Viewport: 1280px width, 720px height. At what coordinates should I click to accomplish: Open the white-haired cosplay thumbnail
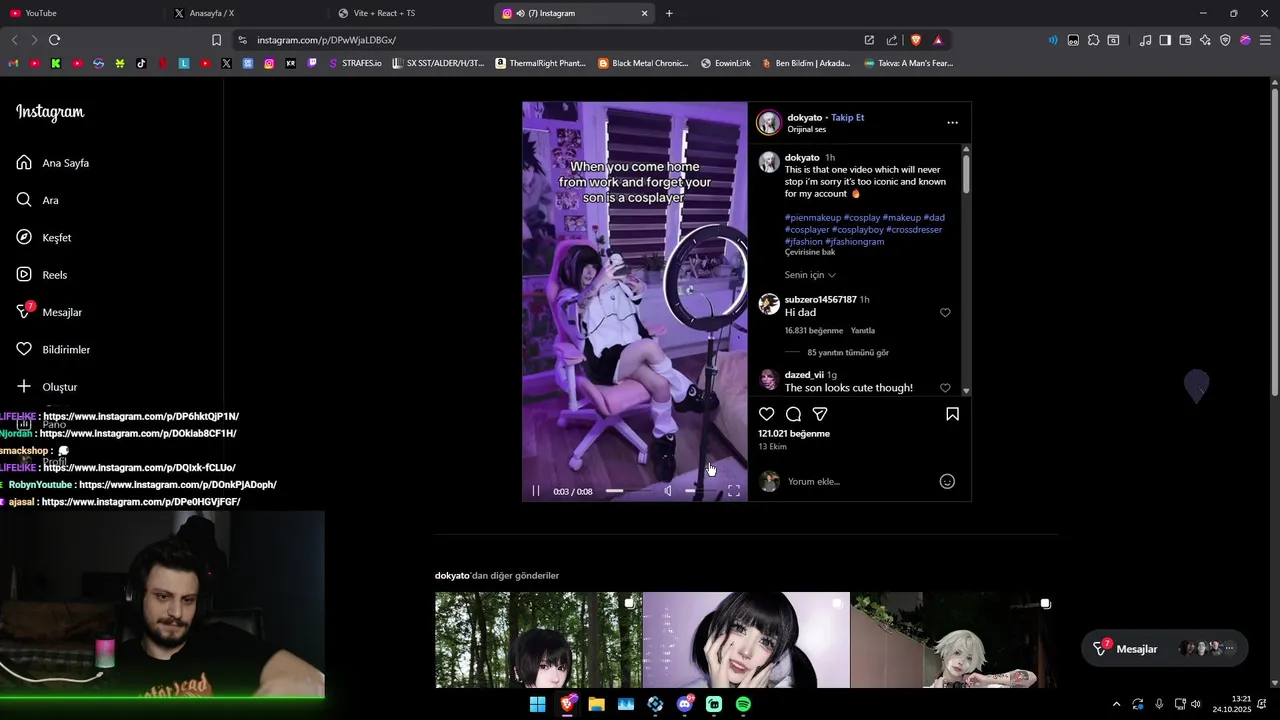pos(954,640)
